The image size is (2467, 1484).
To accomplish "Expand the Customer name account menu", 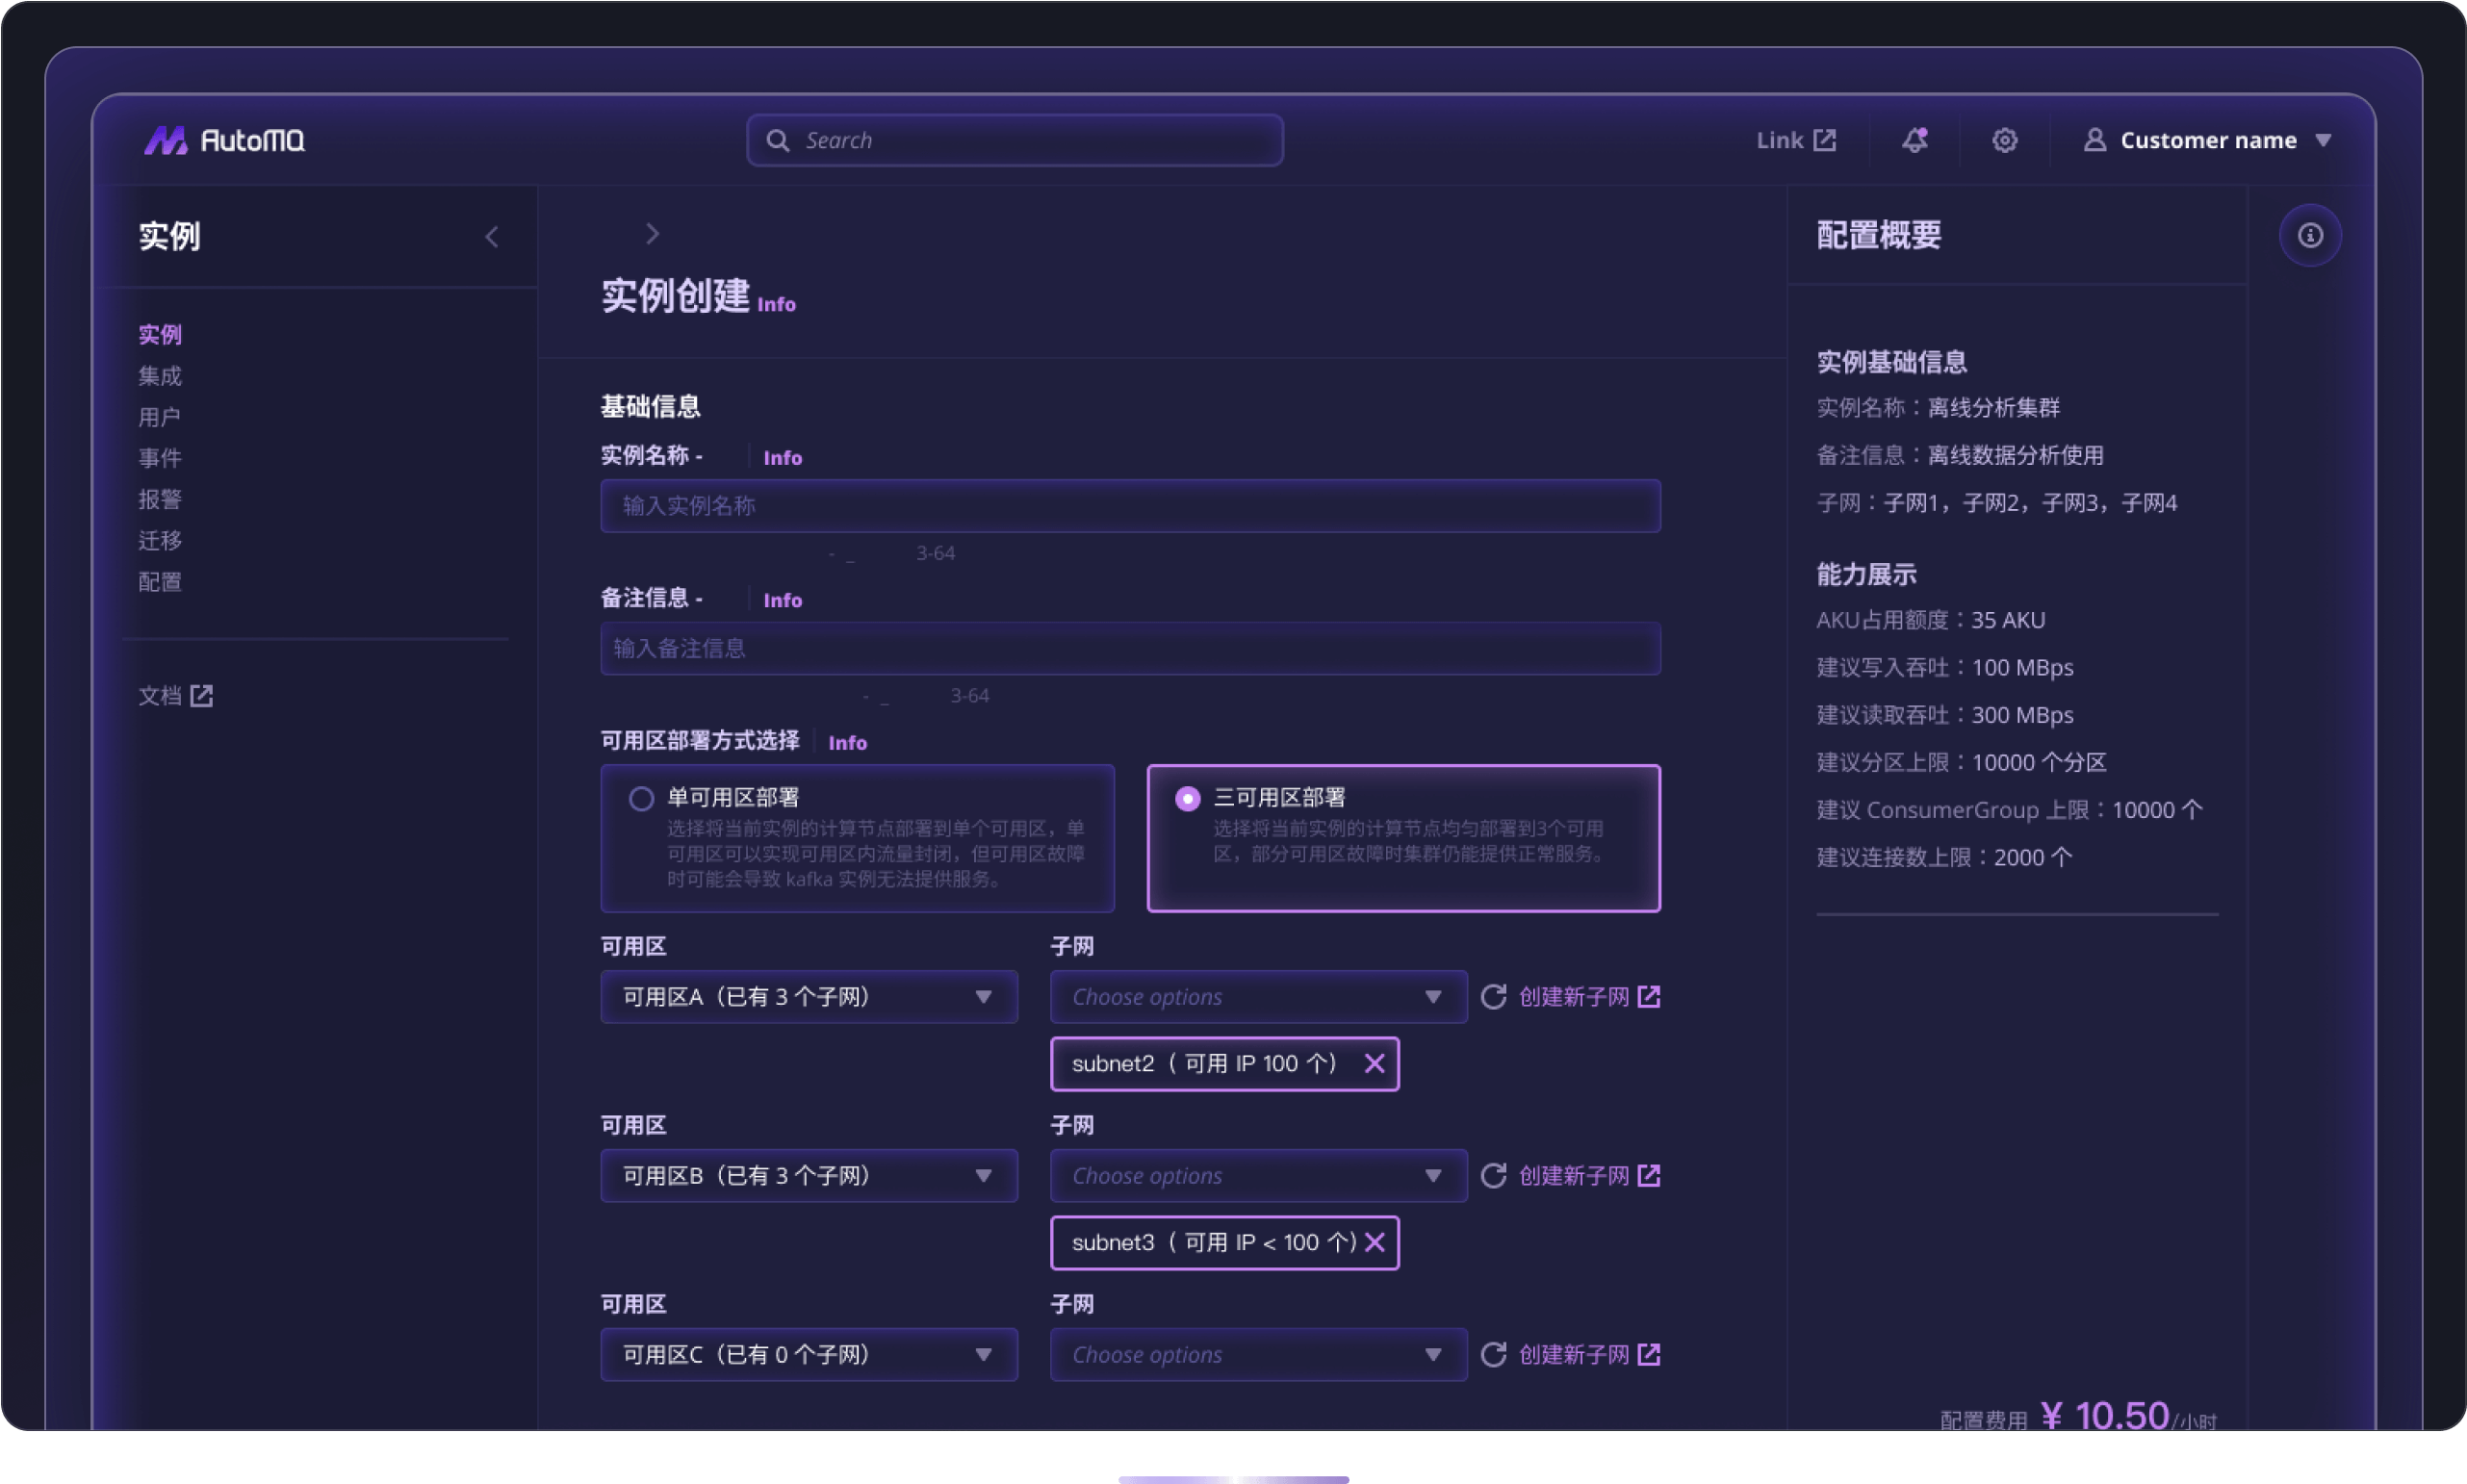I will (2208, 140).
